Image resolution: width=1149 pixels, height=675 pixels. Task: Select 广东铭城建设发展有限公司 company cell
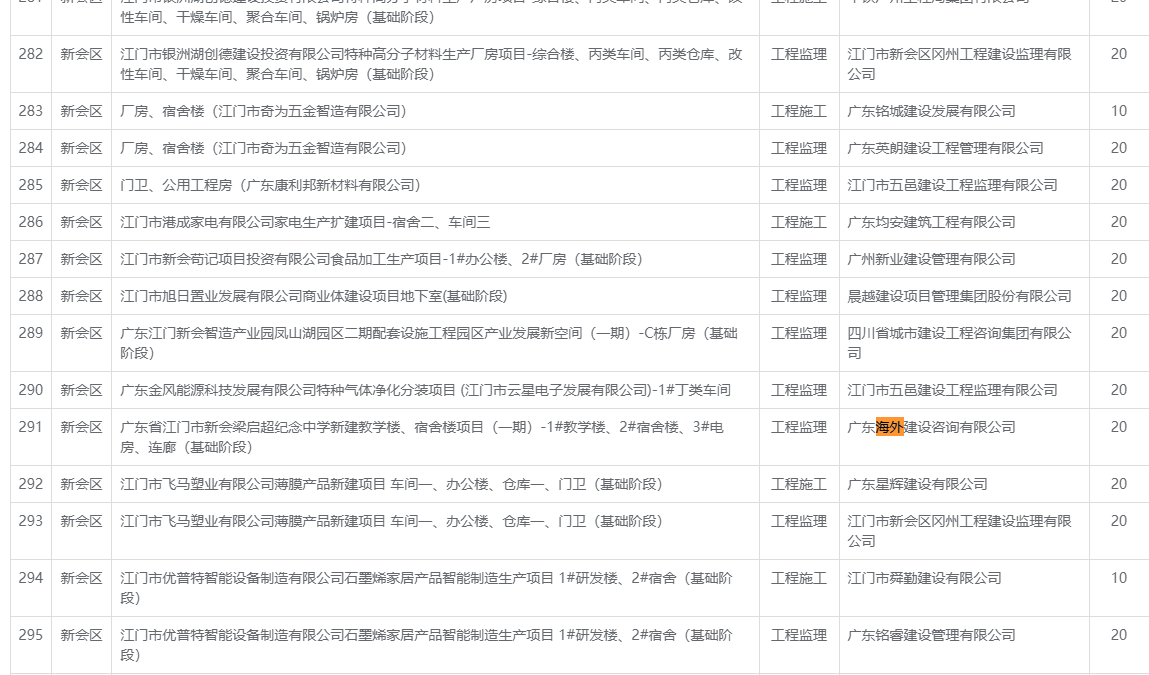[931, 111]
